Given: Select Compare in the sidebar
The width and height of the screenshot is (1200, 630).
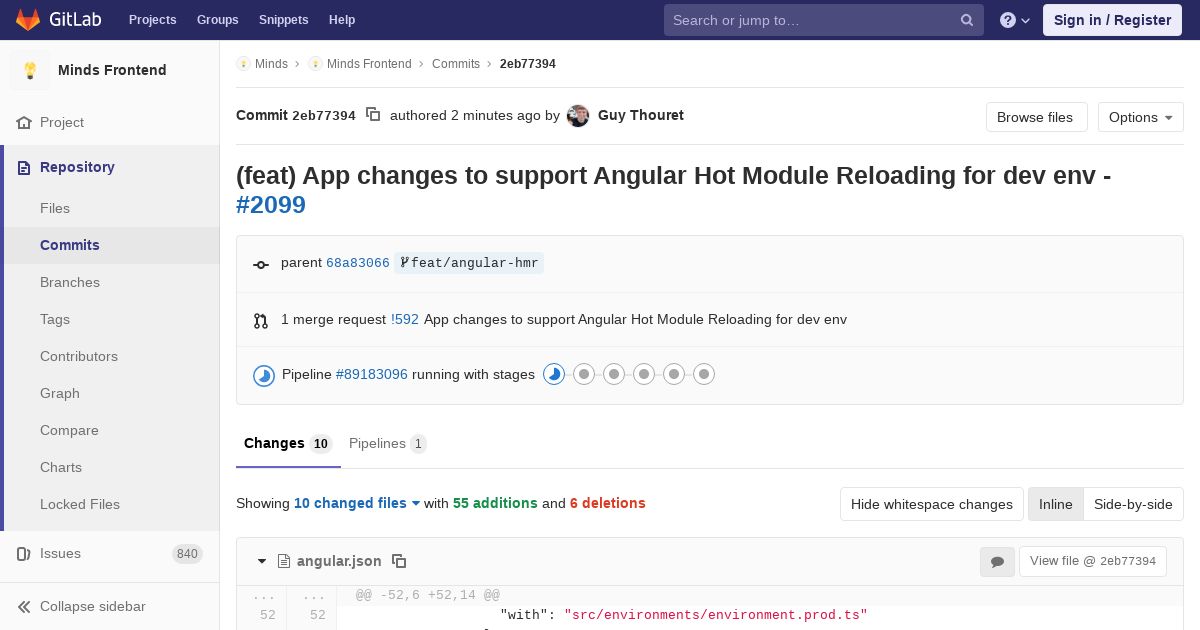Looking at the screenshot, I should [69, 431].
